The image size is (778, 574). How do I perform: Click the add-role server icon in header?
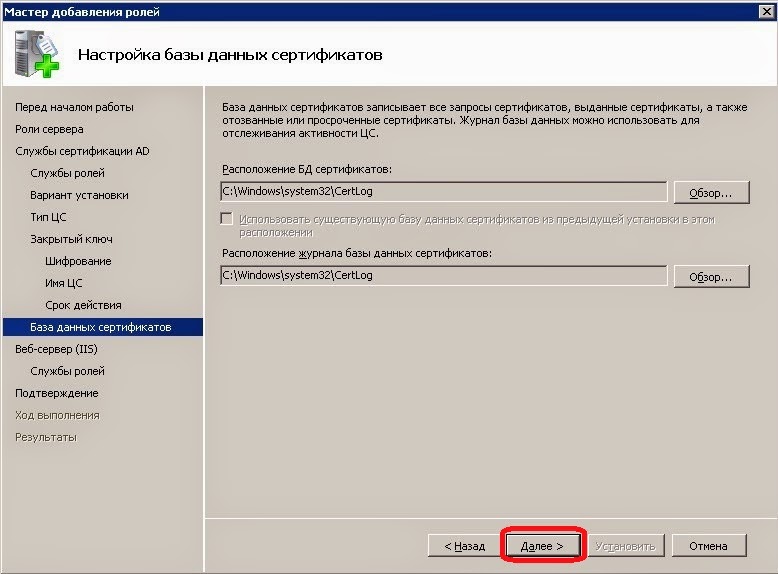[x=36, y=54]
